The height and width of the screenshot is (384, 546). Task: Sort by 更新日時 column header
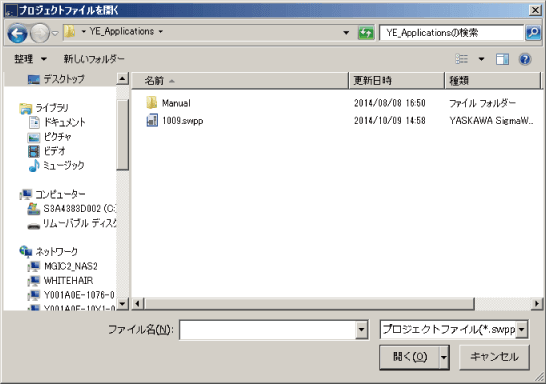(397, 81)
